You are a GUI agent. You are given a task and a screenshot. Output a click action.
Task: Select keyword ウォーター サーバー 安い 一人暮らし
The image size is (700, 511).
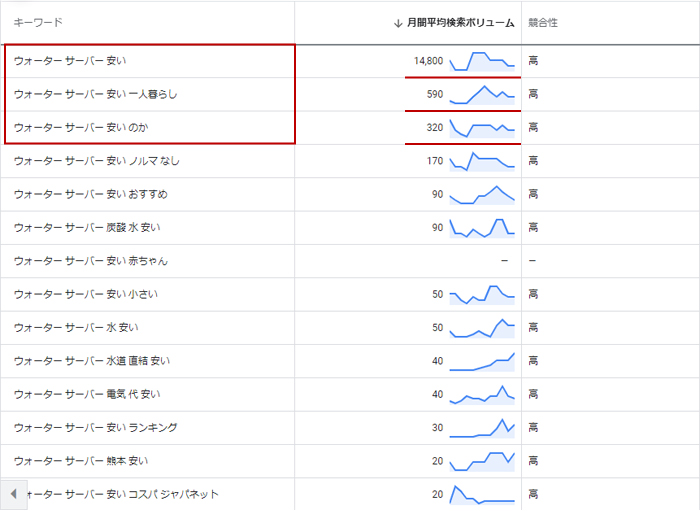point(95,94)
